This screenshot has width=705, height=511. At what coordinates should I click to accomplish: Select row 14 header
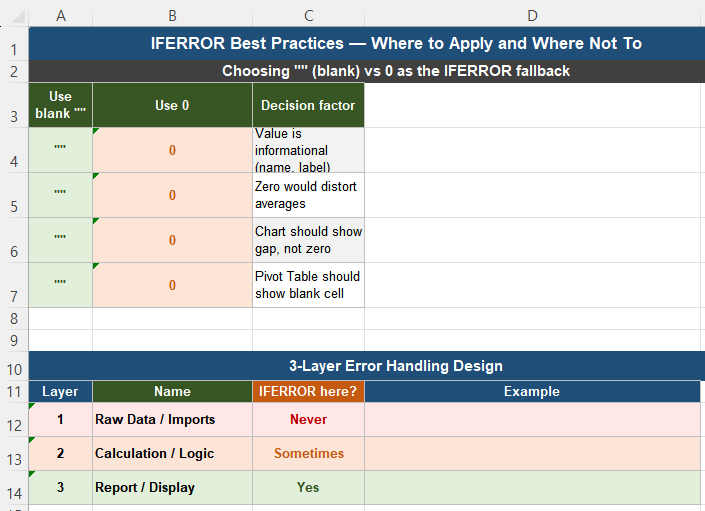14,488
